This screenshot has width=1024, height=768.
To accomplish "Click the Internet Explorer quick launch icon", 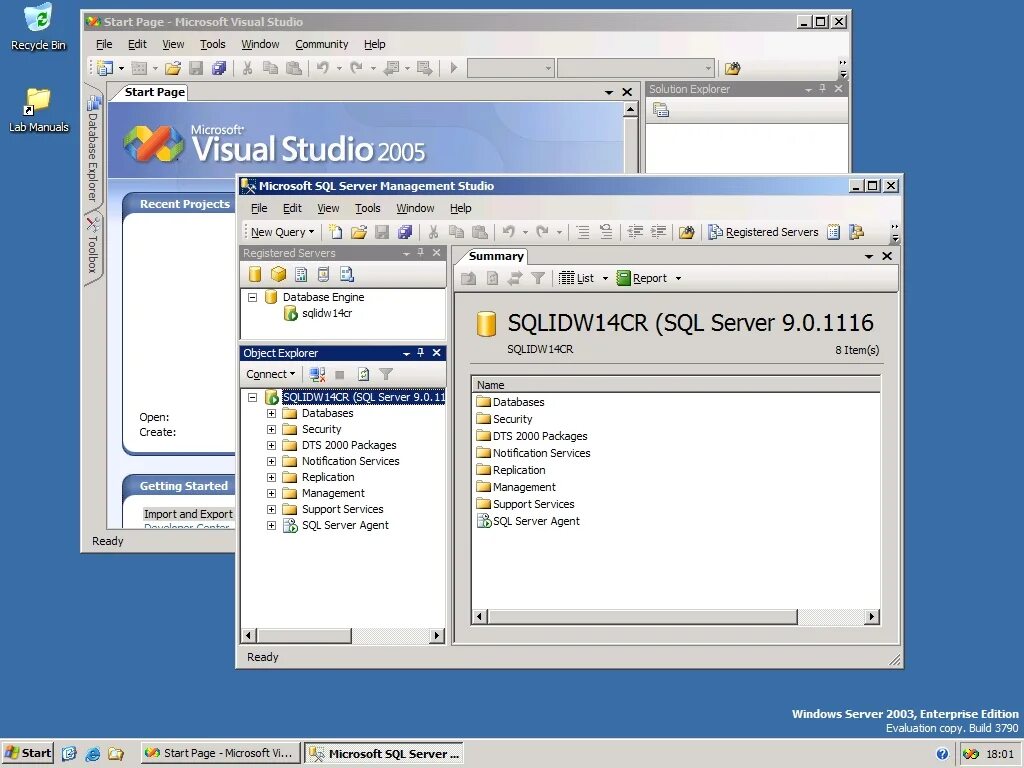I will [92, 753].
